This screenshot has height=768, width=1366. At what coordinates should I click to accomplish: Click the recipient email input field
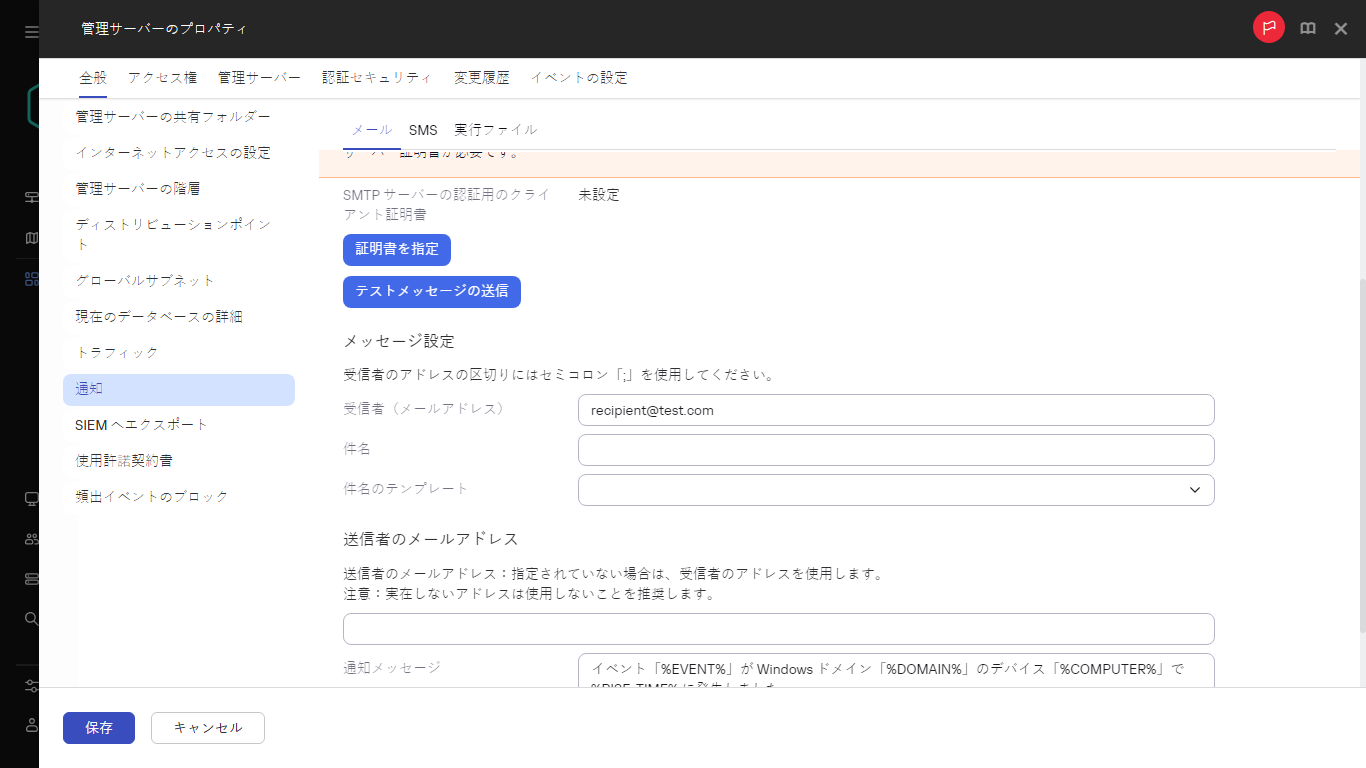(895, 410)
